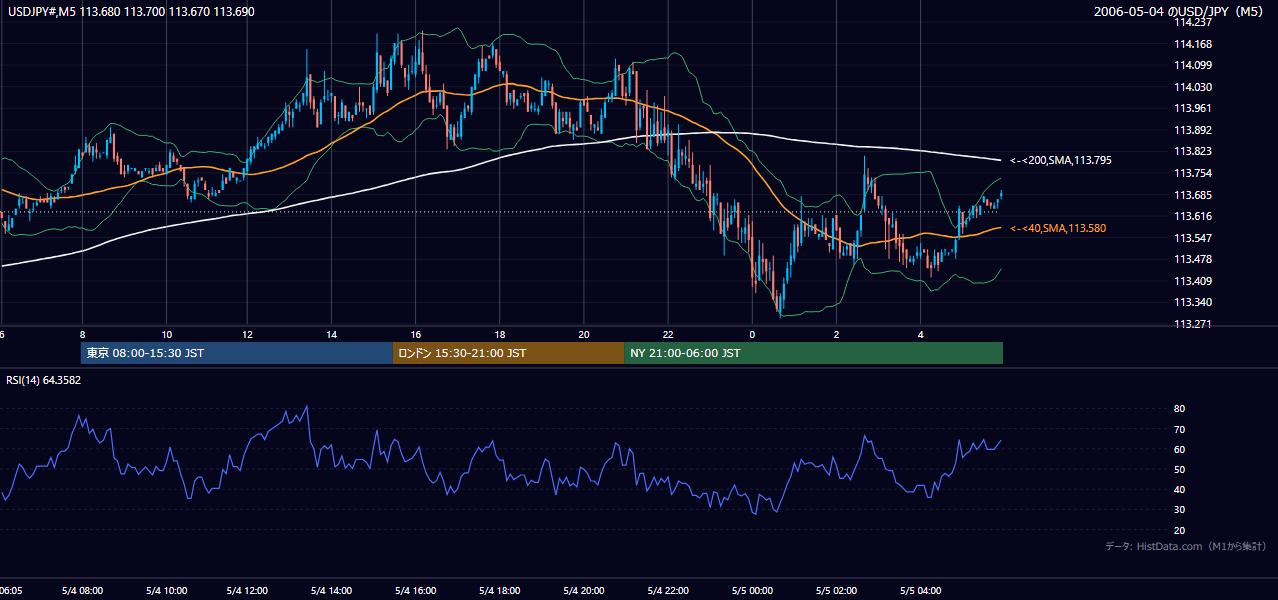Click bottom time axis label 5/4 14:00

click(x=331, y=591)
